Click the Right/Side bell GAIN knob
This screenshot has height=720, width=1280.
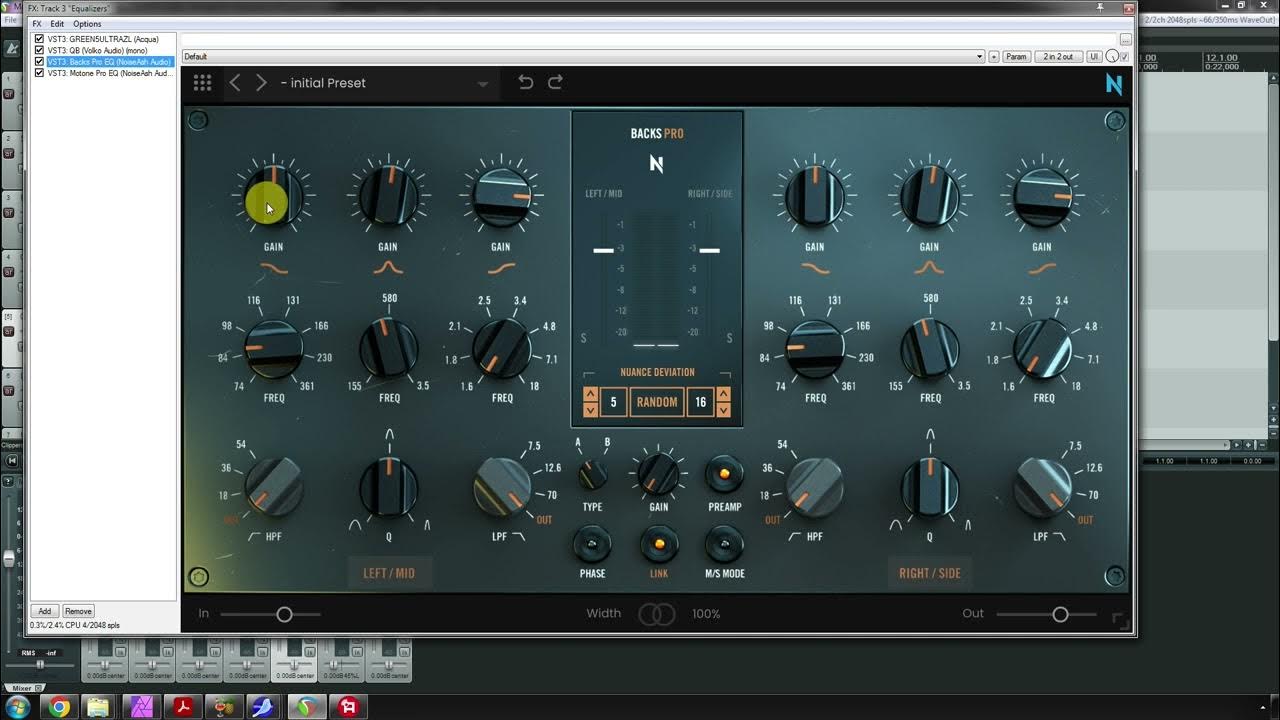click(x=929, y=195)
